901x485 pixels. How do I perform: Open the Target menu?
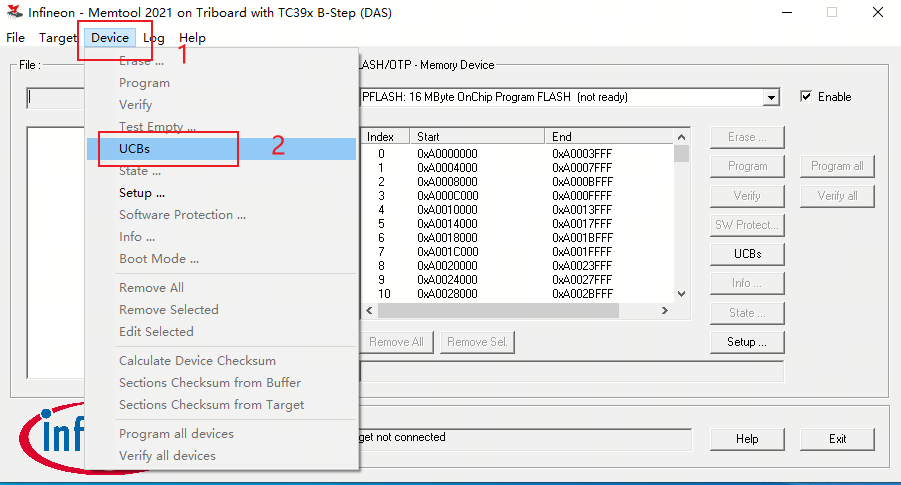[57, 38]
